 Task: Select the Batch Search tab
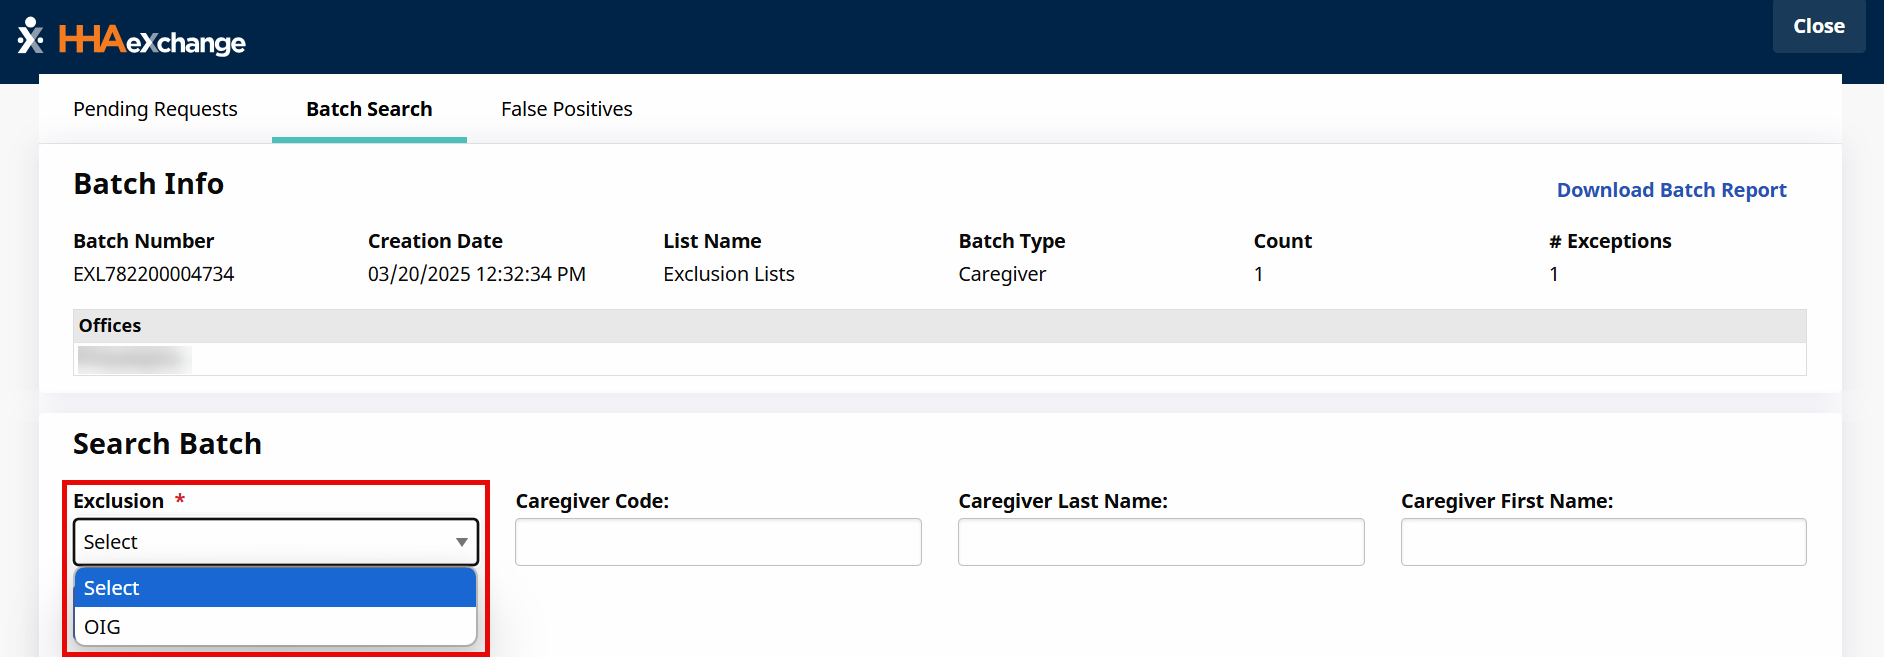point(369,109)
